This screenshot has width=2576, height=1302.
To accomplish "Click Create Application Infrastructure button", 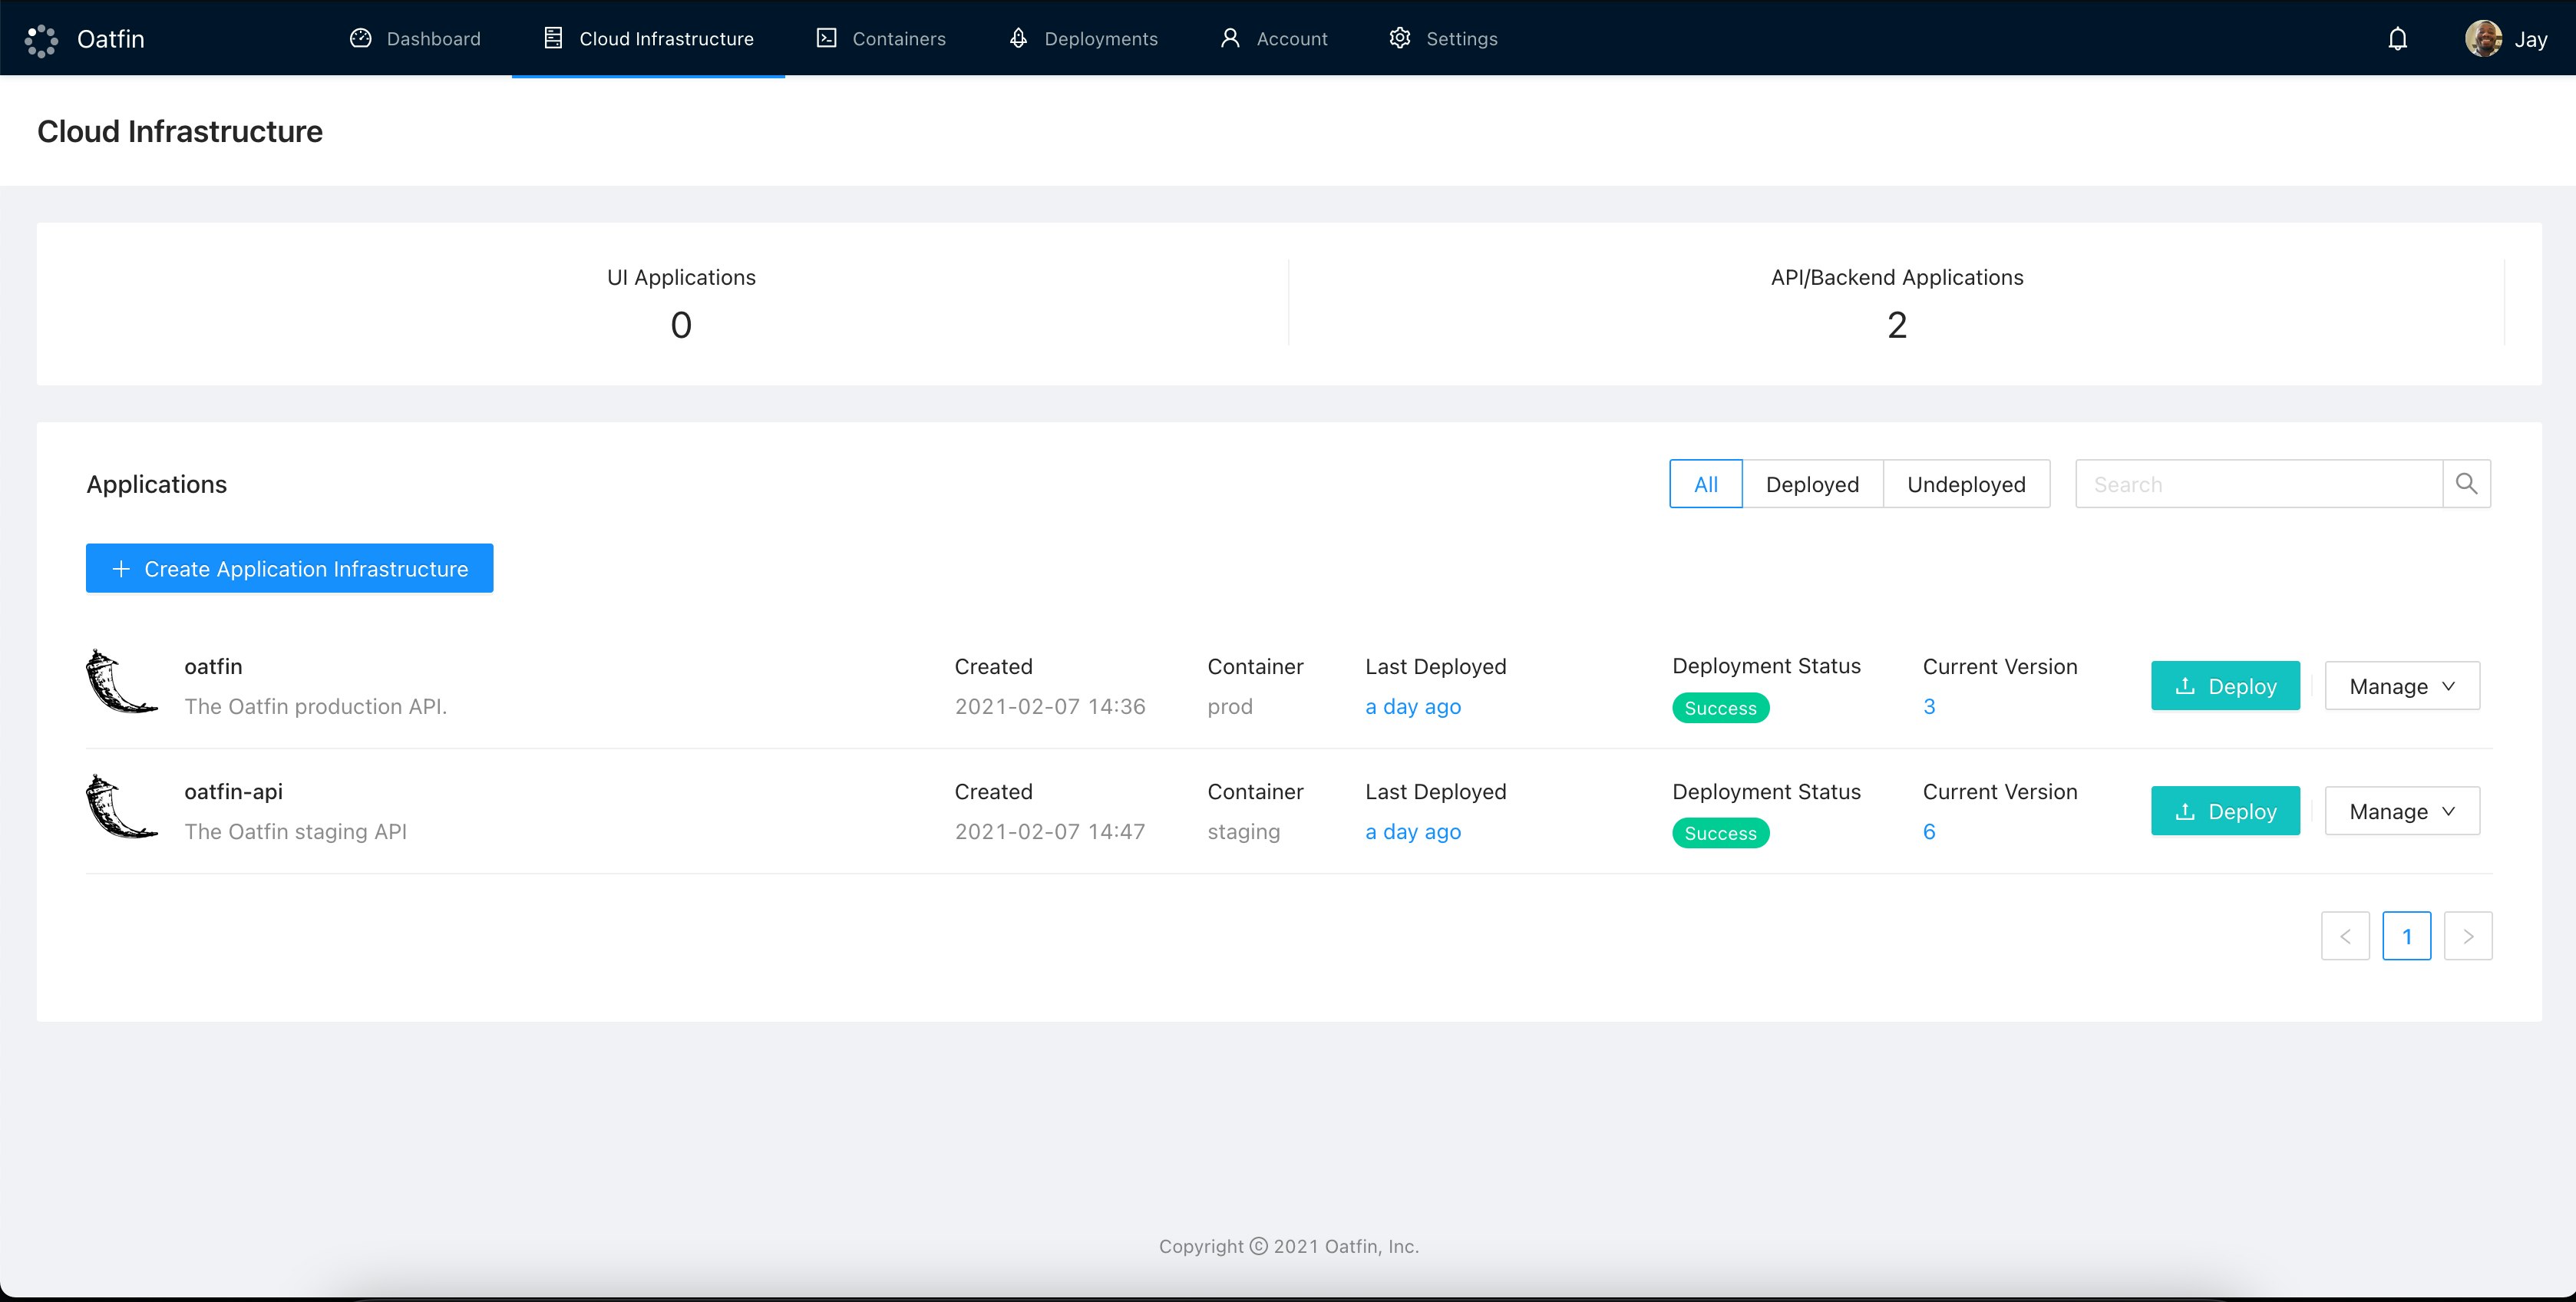I will [289, 568].
